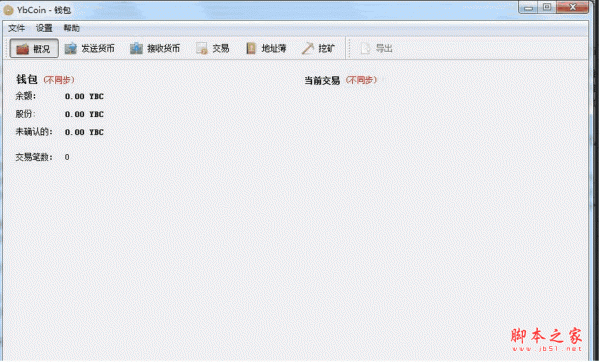Click the 当前交易 heading
The height and width of the screenshot is (362, 600).
click(322, 80)
